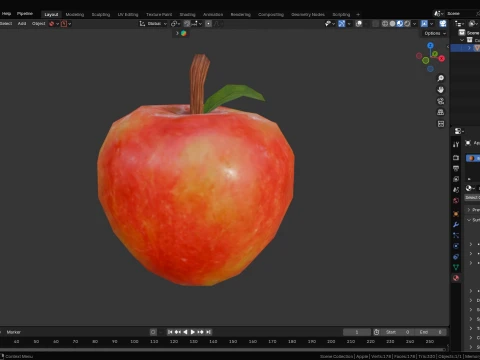Toggle camera view icon in viewport
The image size is (480, 360).
coord(441,101)
